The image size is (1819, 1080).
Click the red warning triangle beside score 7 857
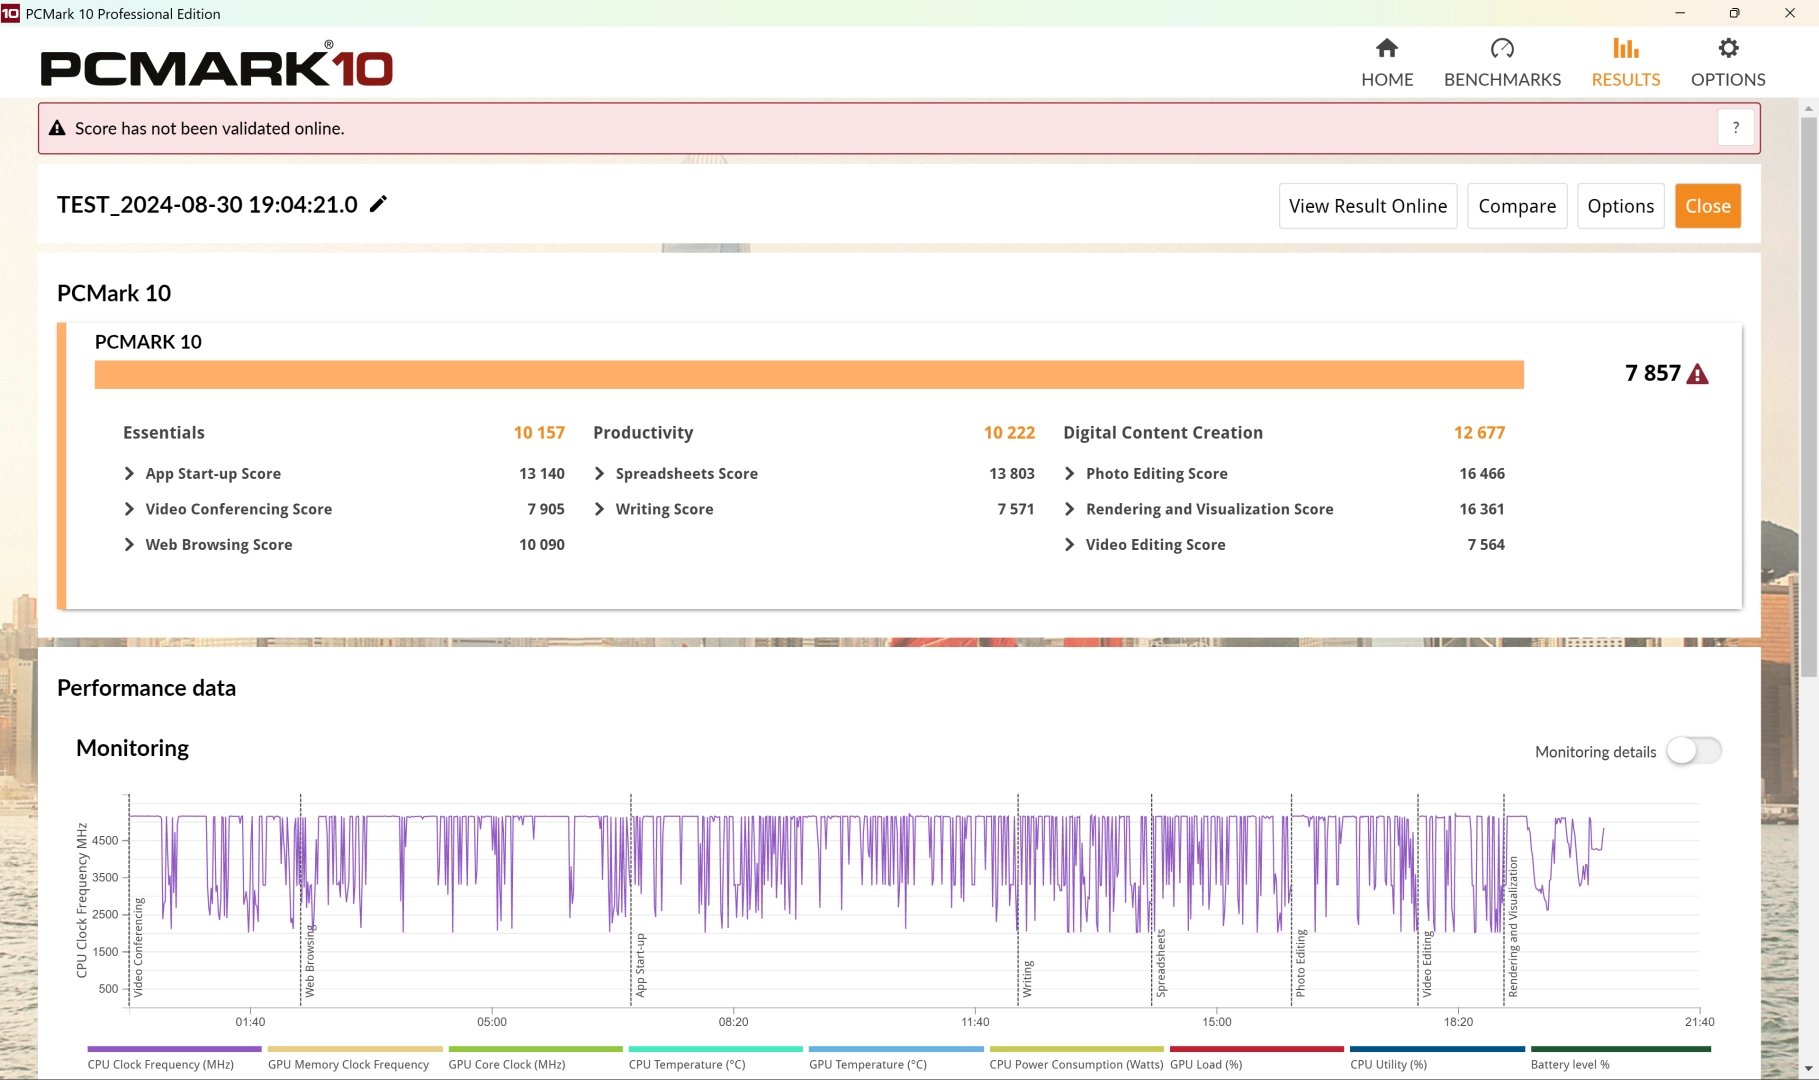[1697, 374]
